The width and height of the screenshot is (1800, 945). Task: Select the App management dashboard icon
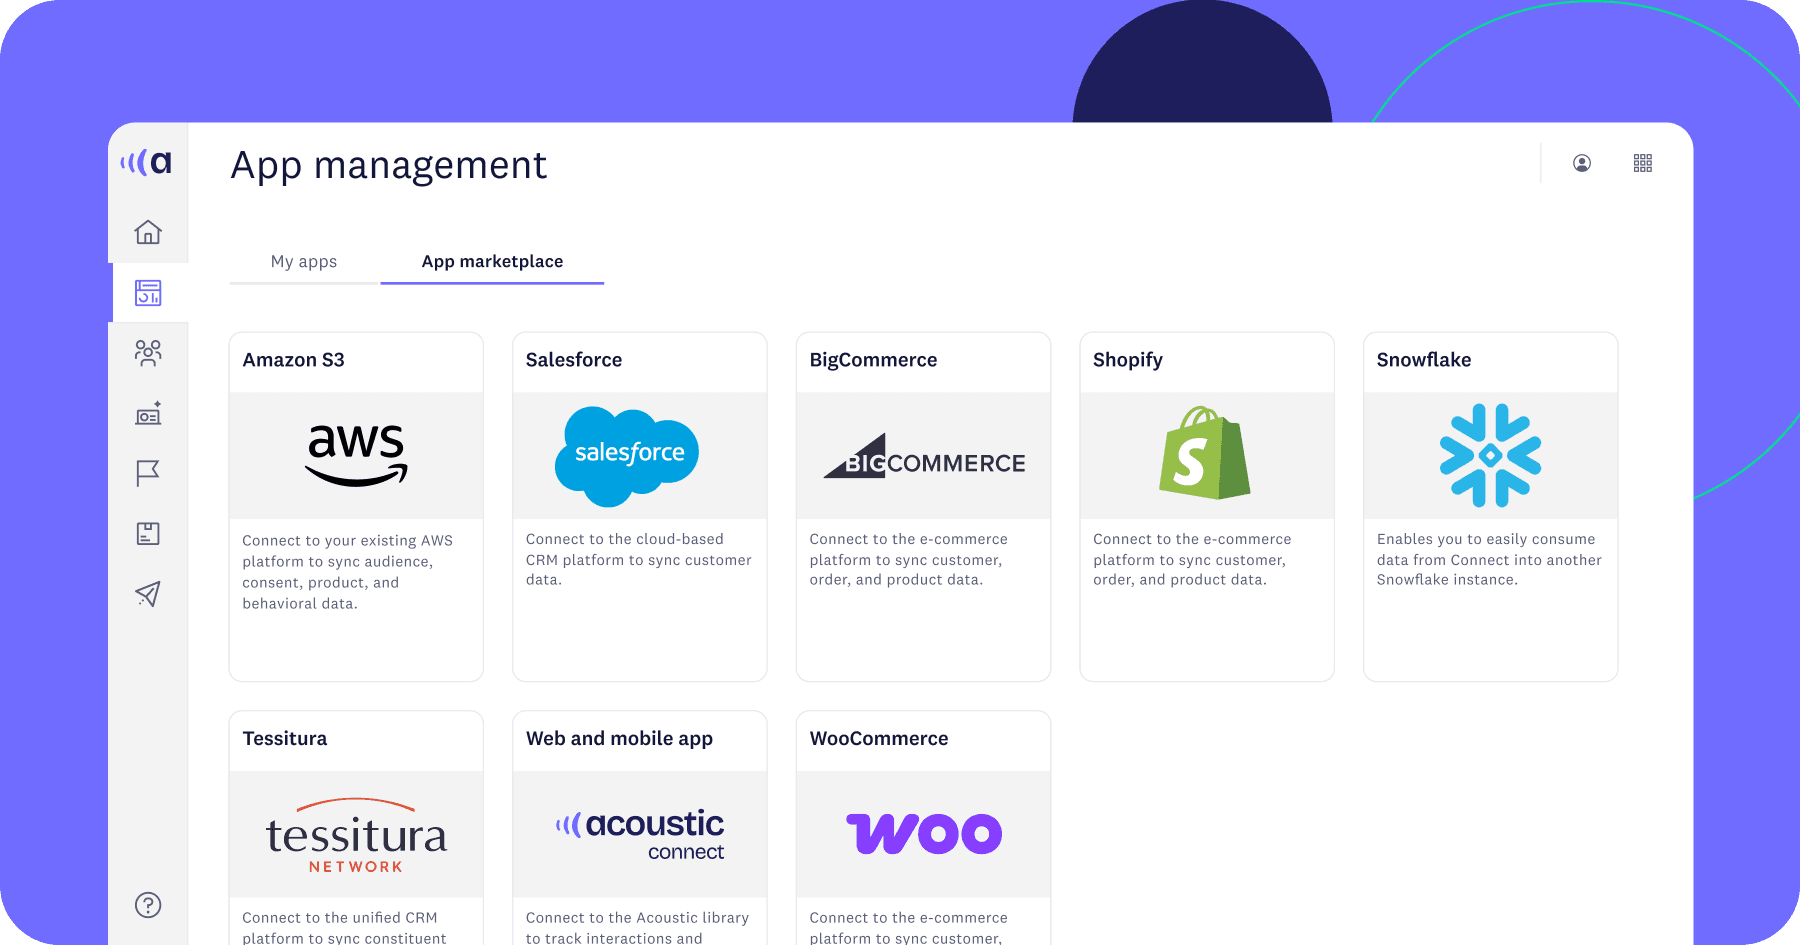(x=148, y=293)
